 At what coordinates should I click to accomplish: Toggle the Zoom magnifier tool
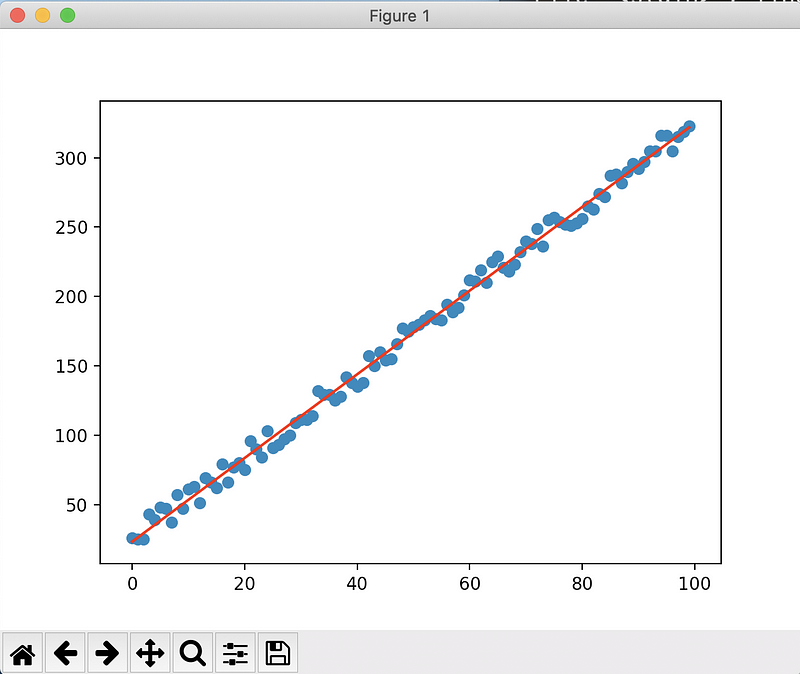tap(192, 654)
